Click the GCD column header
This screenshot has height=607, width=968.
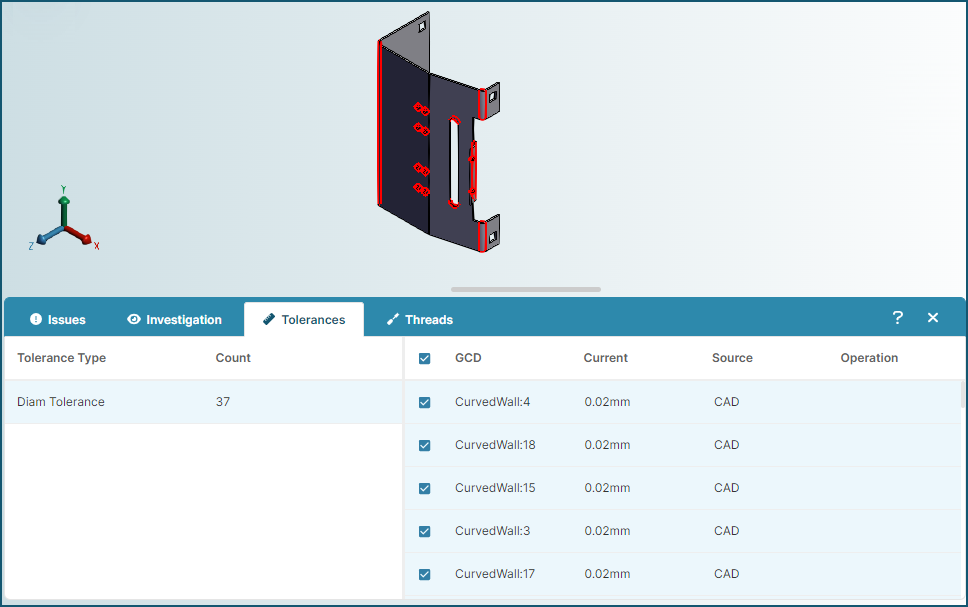pyautogui.click(x=468, y=358)
